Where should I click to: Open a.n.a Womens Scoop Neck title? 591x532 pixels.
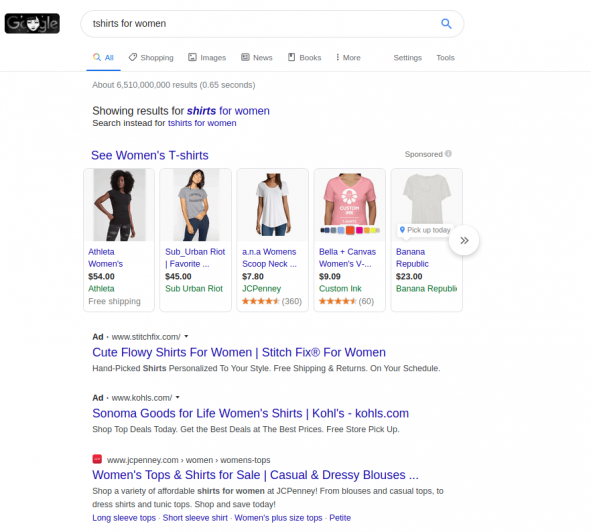tap(269, 258)
